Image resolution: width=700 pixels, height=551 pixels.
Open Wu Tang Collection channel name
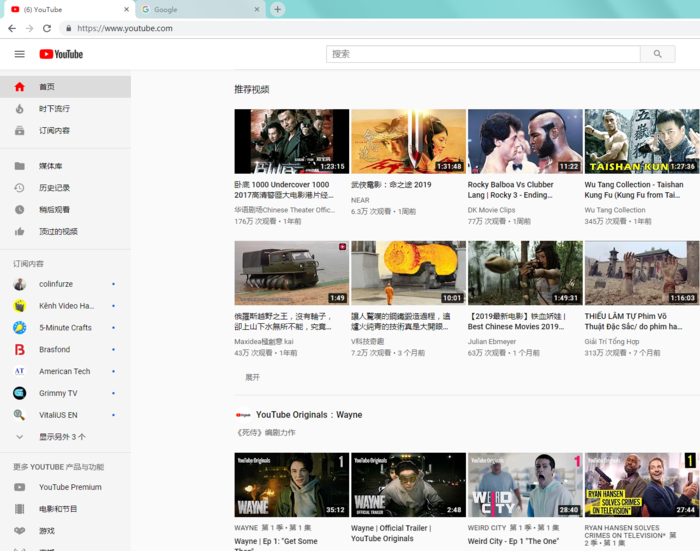[615, 210]
